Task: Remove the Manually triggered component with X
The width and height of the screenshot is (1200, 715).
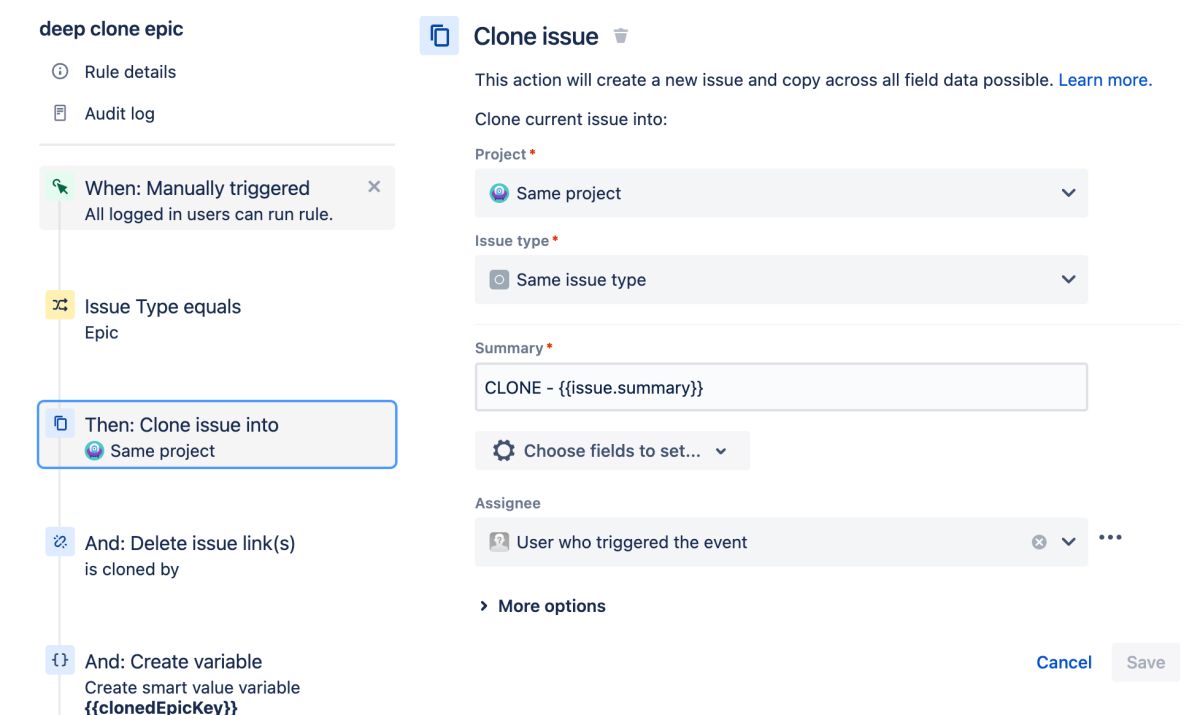Action: [x=374, y=187]
